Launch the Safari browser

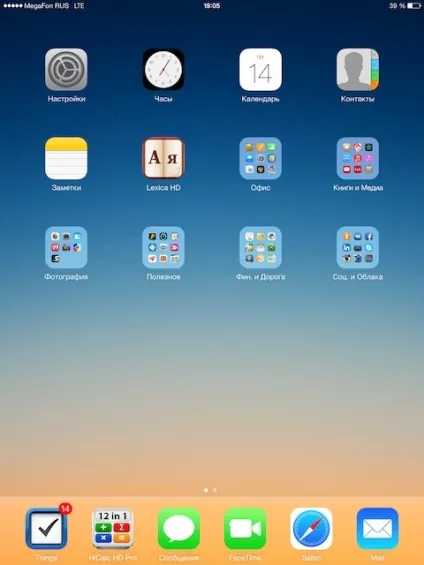click(311, 529)
